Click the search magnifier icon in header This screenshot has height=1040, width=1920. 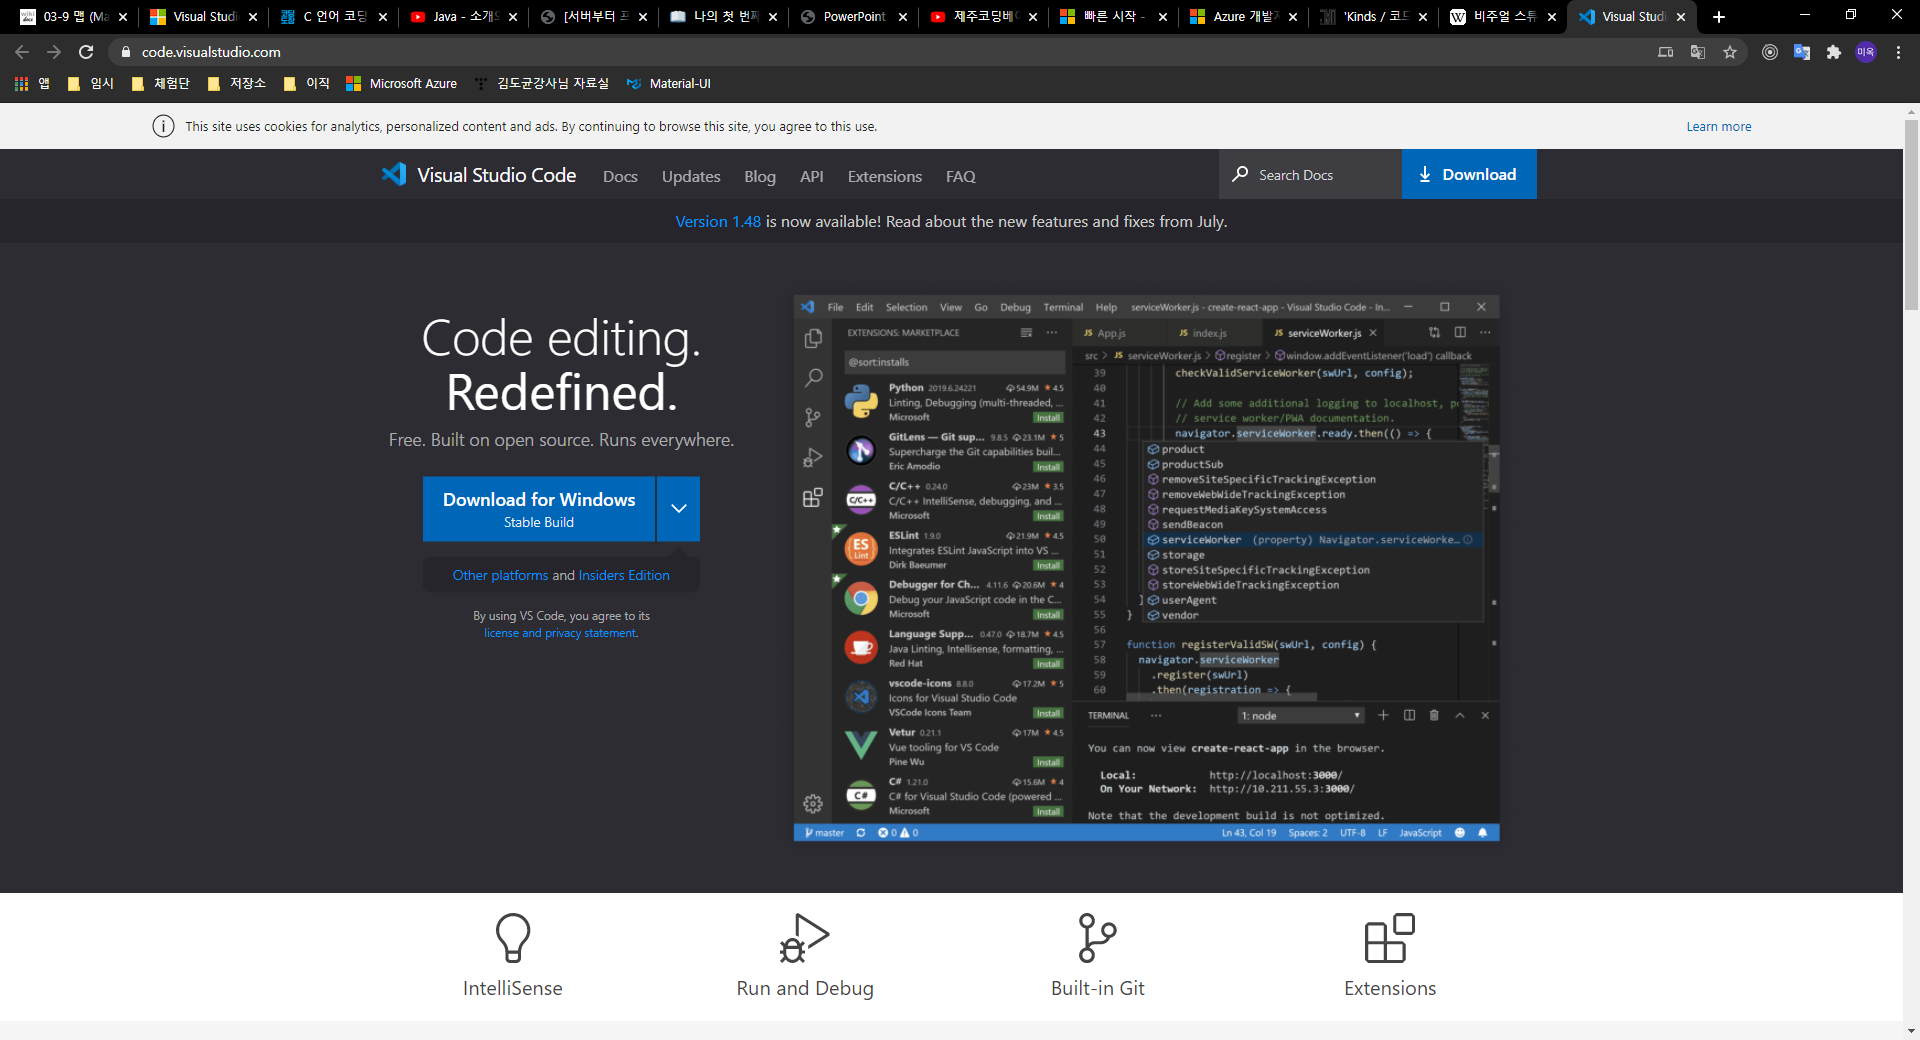[1240, 174]
